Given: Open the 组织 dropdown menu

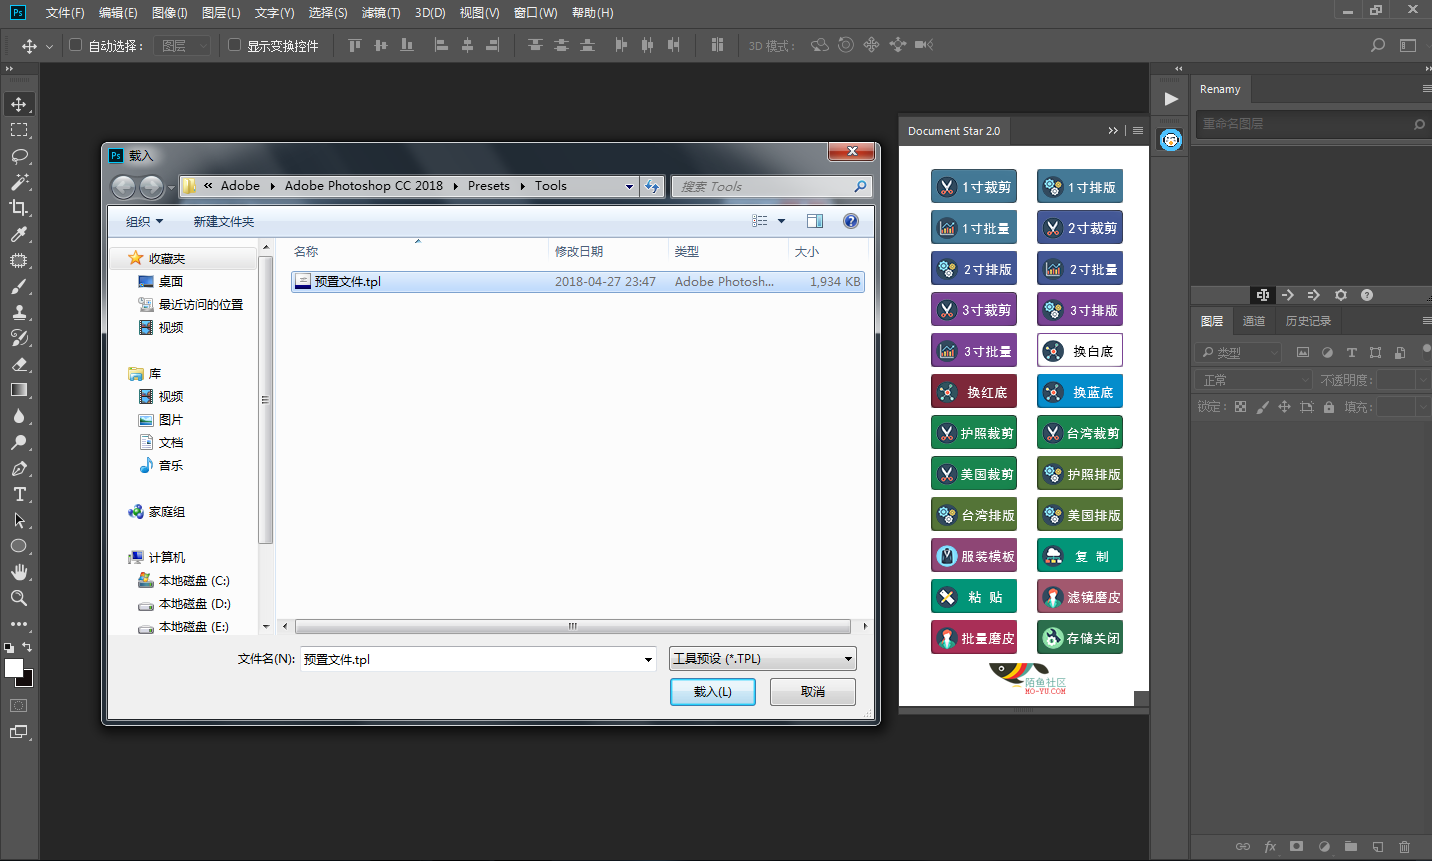Looking at the screenshot, I should pyautogui.click(x=144, y=221).
